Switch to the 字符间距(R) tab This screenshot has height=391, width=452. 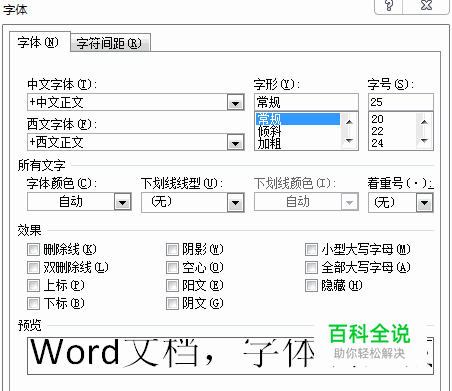(x=111, y=43)
